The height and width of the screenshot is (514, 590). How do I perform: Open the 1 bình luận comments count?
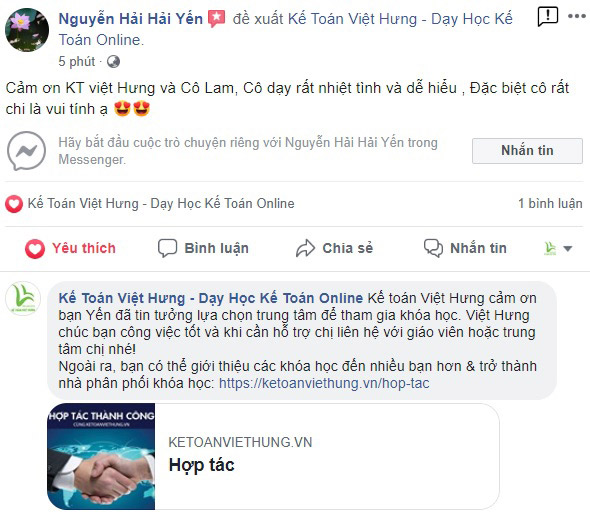point(550,204)
